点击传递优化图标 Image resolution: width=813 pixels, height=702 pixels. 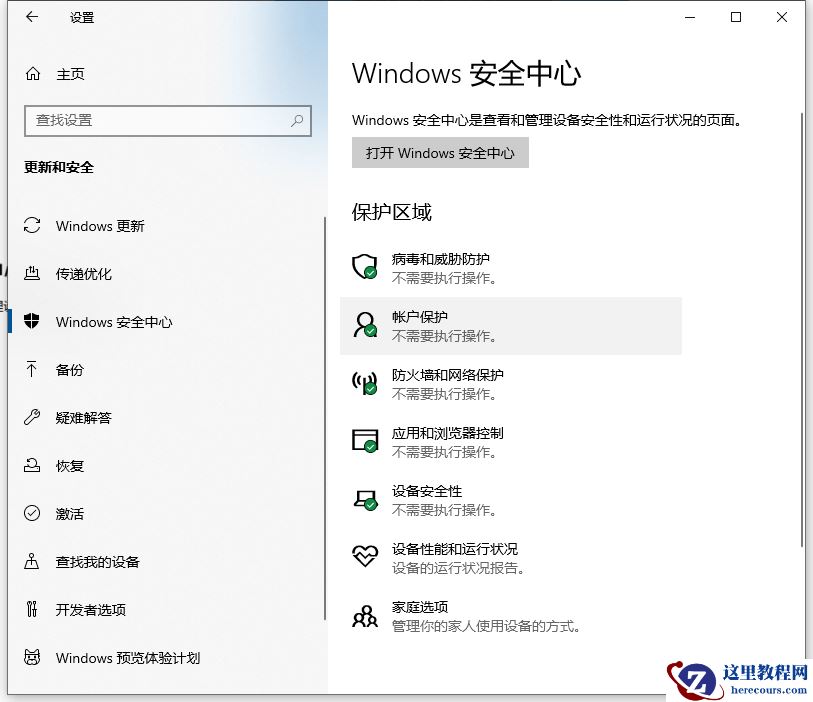(30, 274)
